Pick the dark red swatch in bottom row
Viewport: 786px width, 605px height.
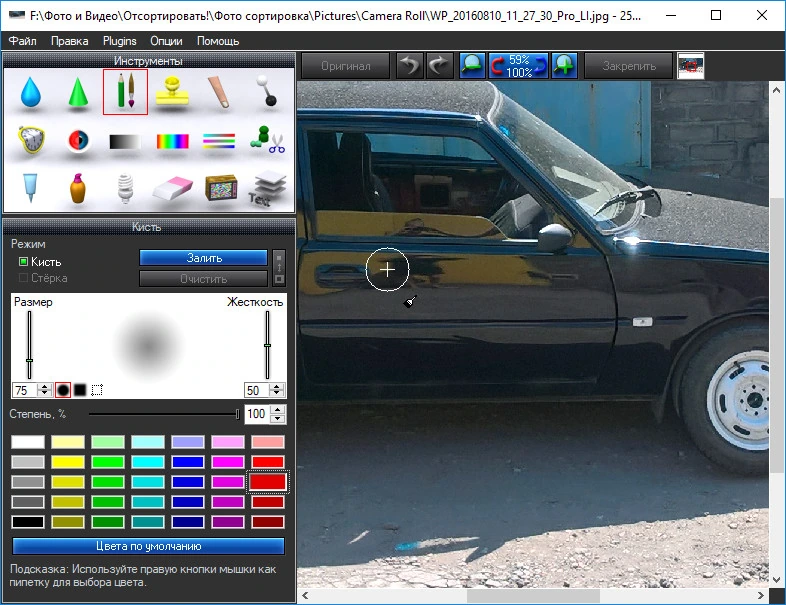268,522
